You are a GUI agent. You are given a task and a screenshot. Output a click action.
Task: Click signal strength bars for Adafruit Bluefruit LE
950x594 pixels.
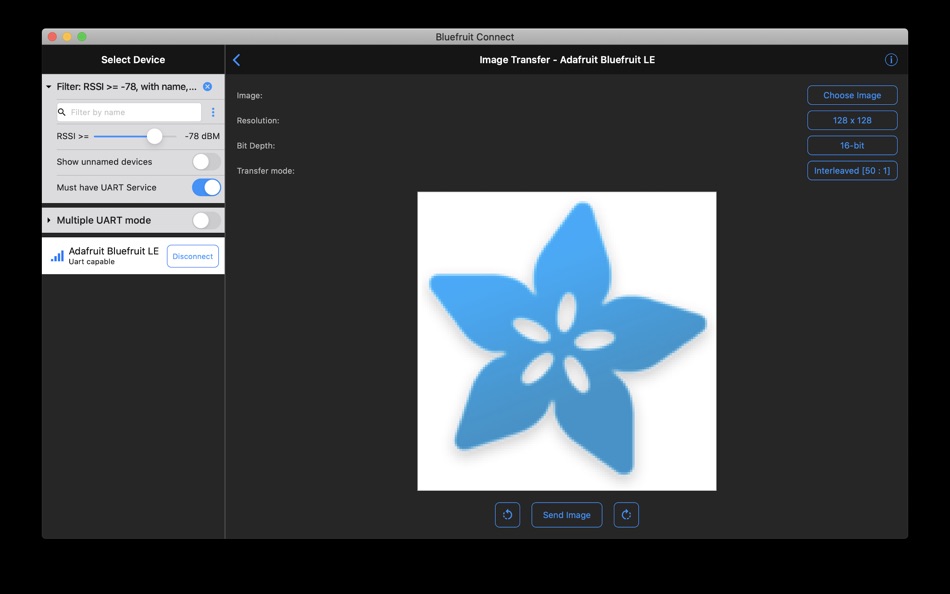click(x=57, y=256)
